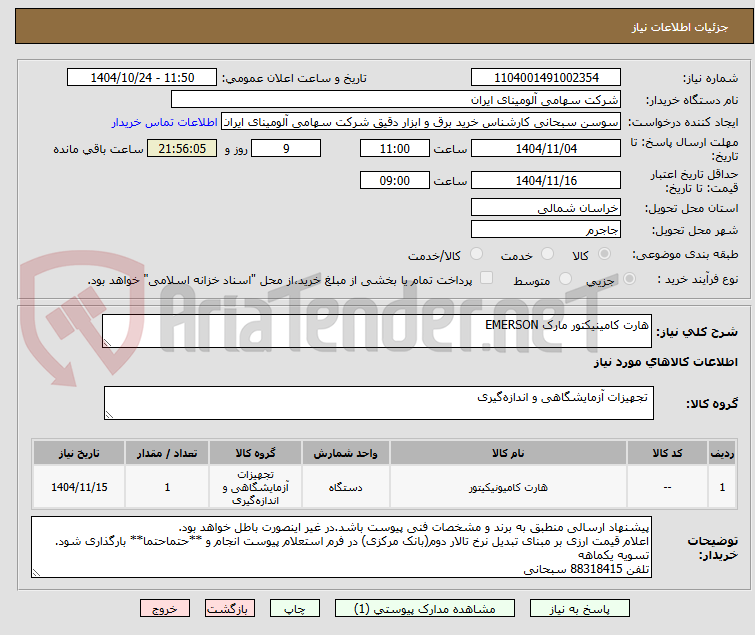This screenshot has width=755, height=635.
Task: Click the کد کالا column header
Action: (x=667, y=453)
